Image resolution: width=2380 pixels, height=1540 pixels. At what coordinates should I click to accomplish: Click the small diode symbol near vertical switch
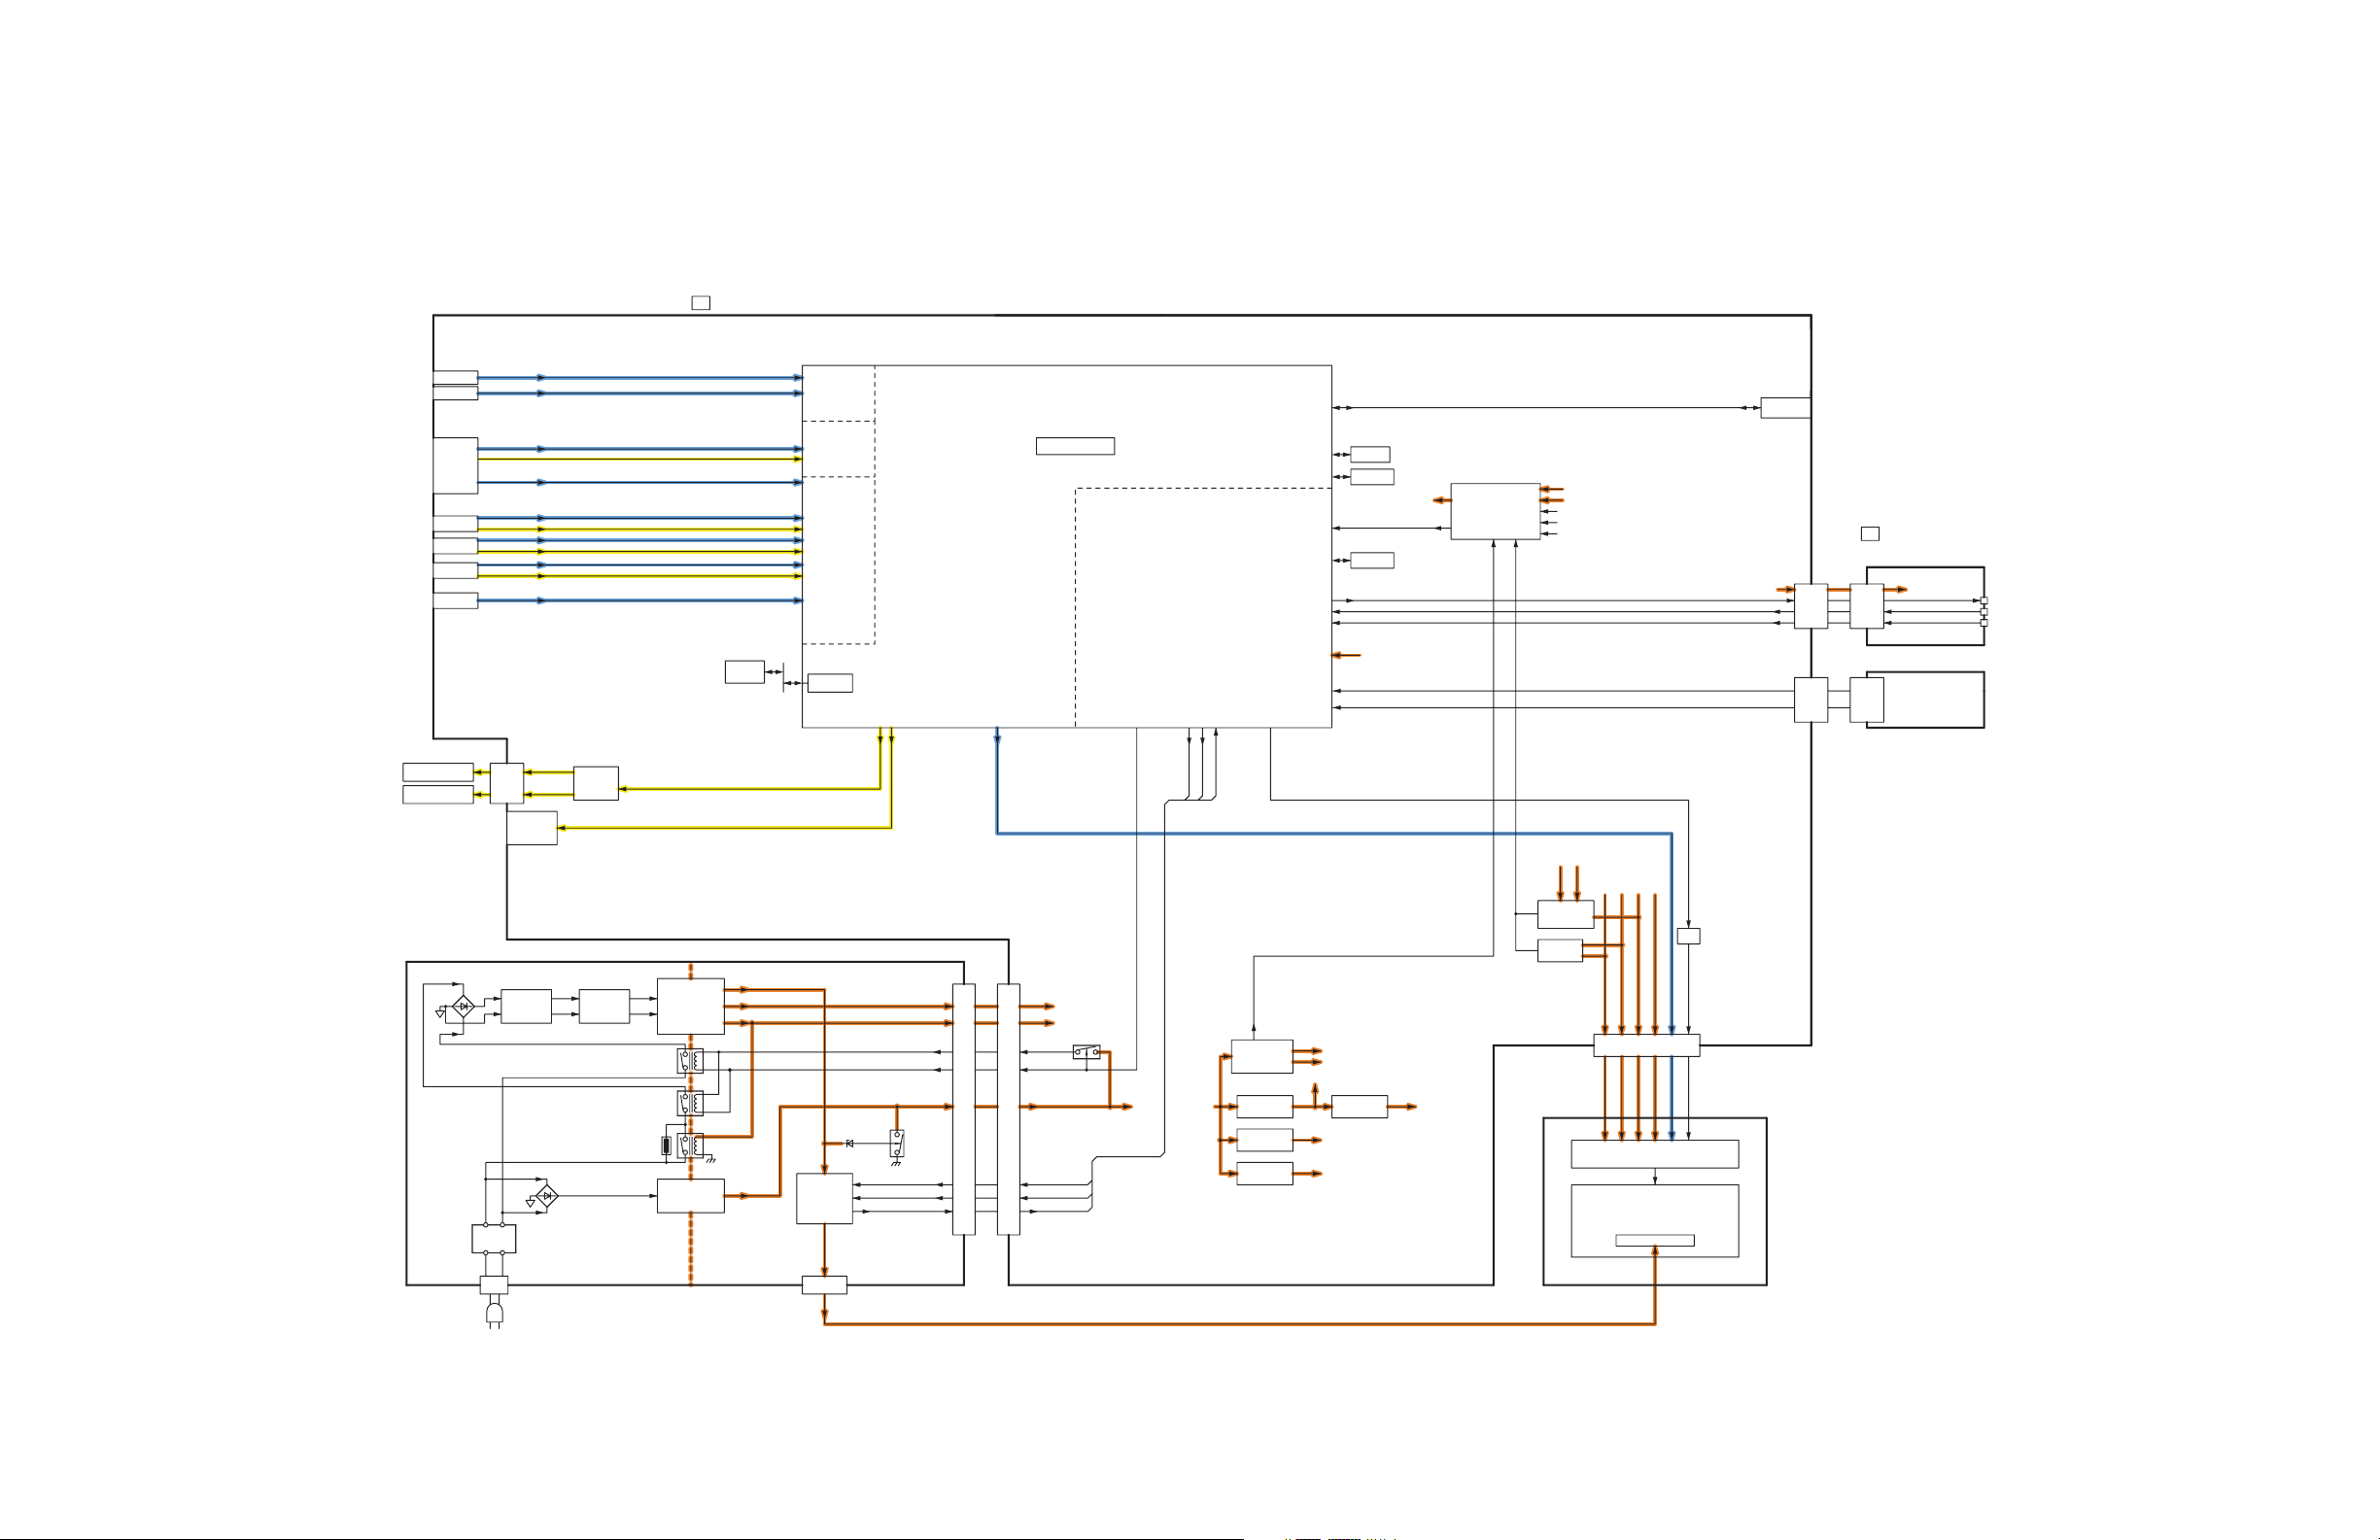pyautogui.click(x=849, y=1143)
